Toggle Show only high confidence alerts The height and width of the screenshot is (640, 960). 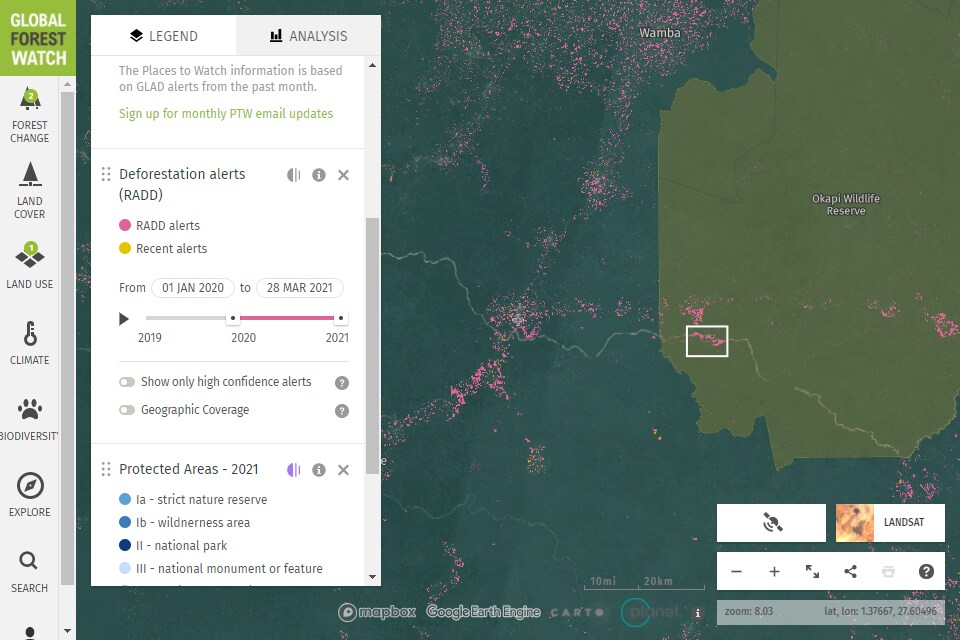click(x=127, y=382)
